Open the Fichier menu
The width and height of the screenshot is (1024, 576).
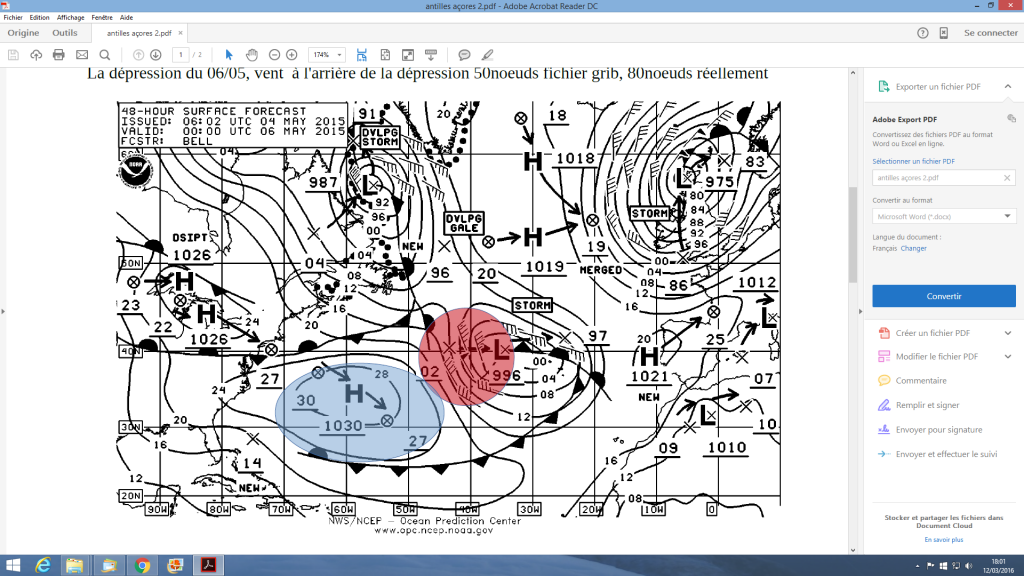pos(13,18)
